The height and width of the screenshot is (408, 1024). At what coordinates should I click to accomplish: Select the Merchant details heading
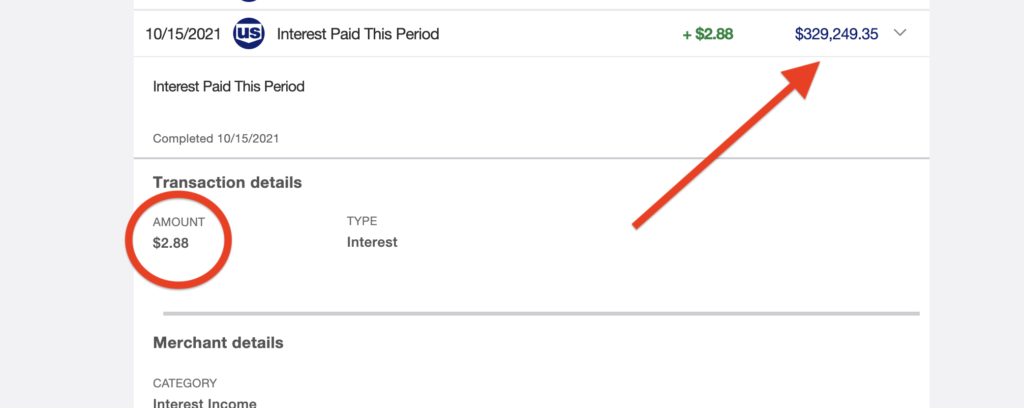218,343
